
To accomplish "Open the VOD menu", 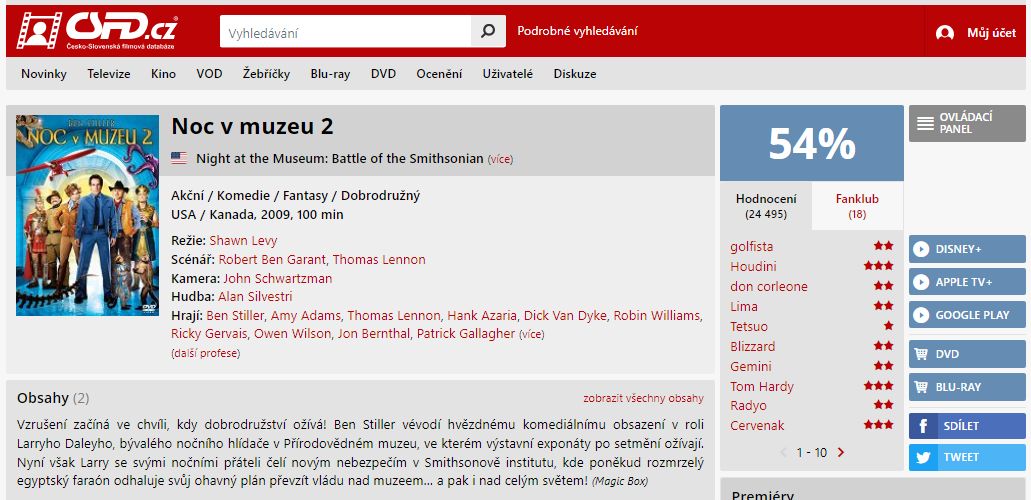I will [209, 74].
